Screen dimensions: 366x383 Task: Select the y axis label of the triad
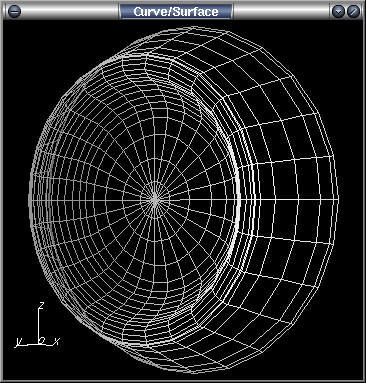tap(19, 342)
